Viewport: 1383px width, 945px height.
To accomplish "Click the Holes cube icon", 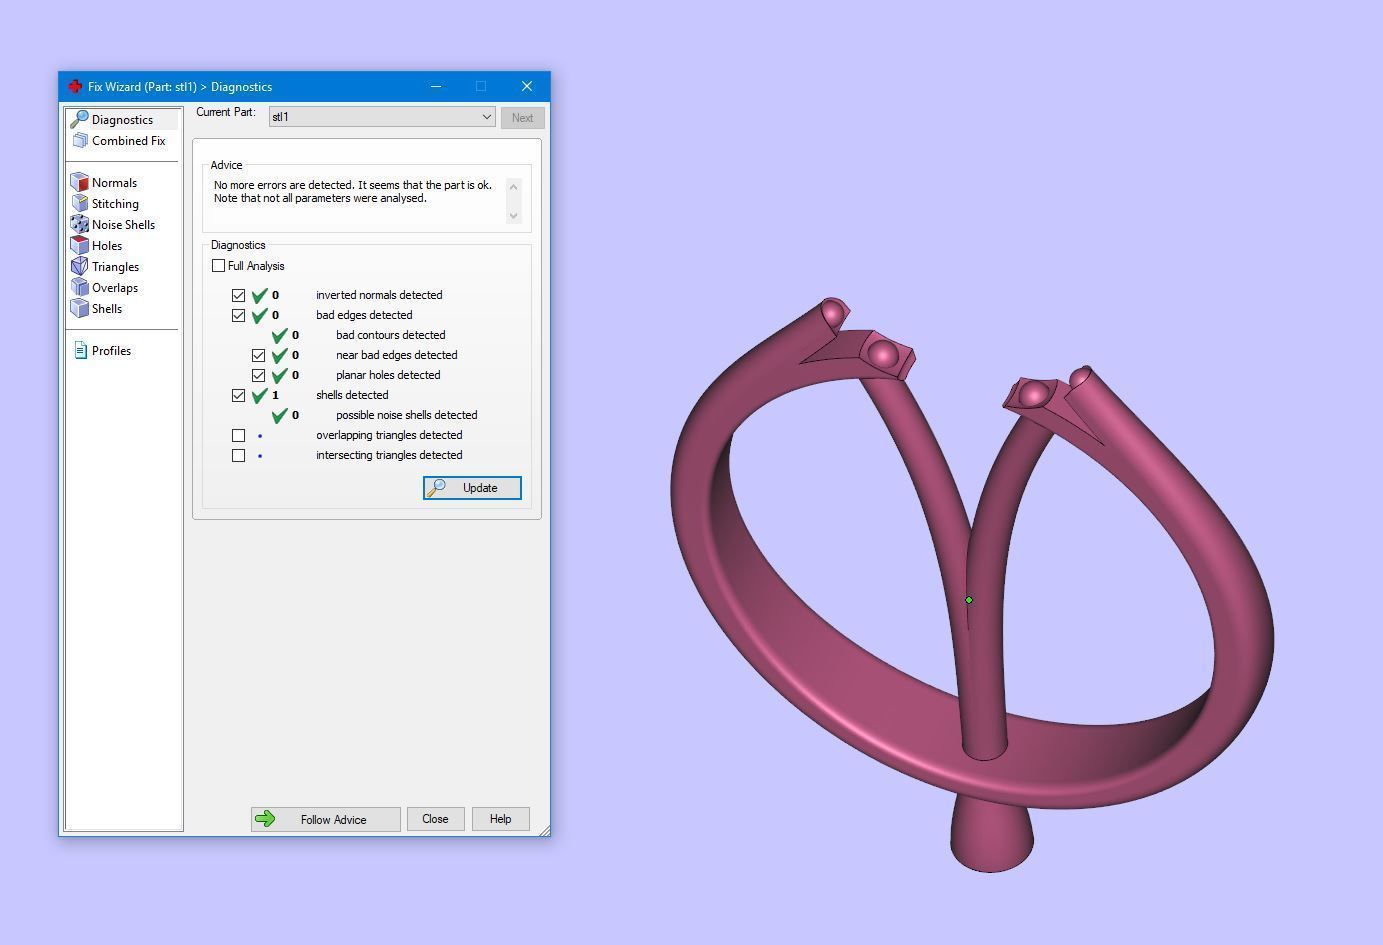I will click(x=80, y=245).
